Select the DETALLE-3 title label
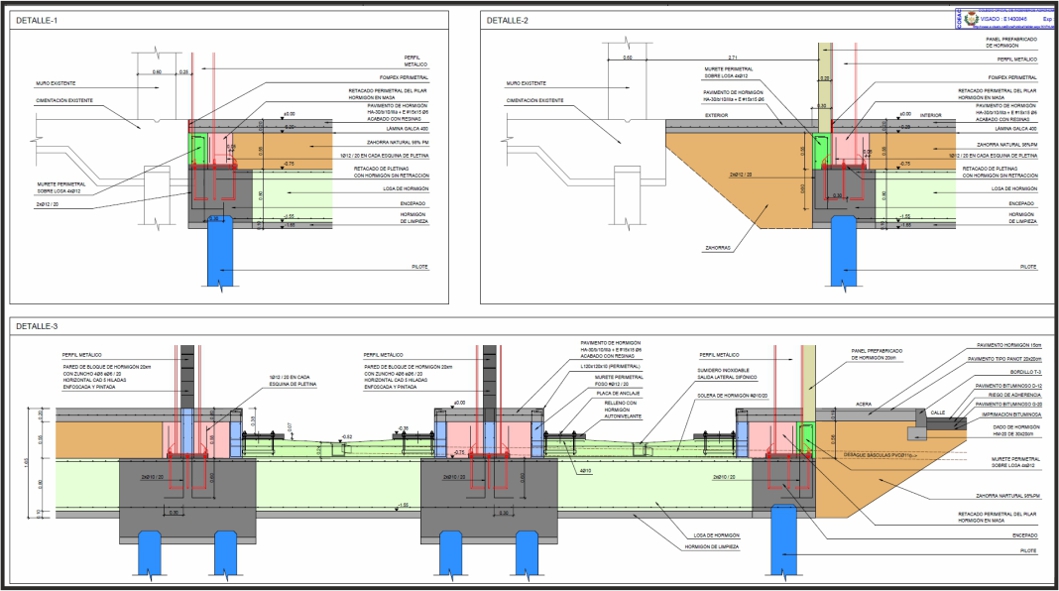This screenshot has width=1059, height=591. coord(36,327)
